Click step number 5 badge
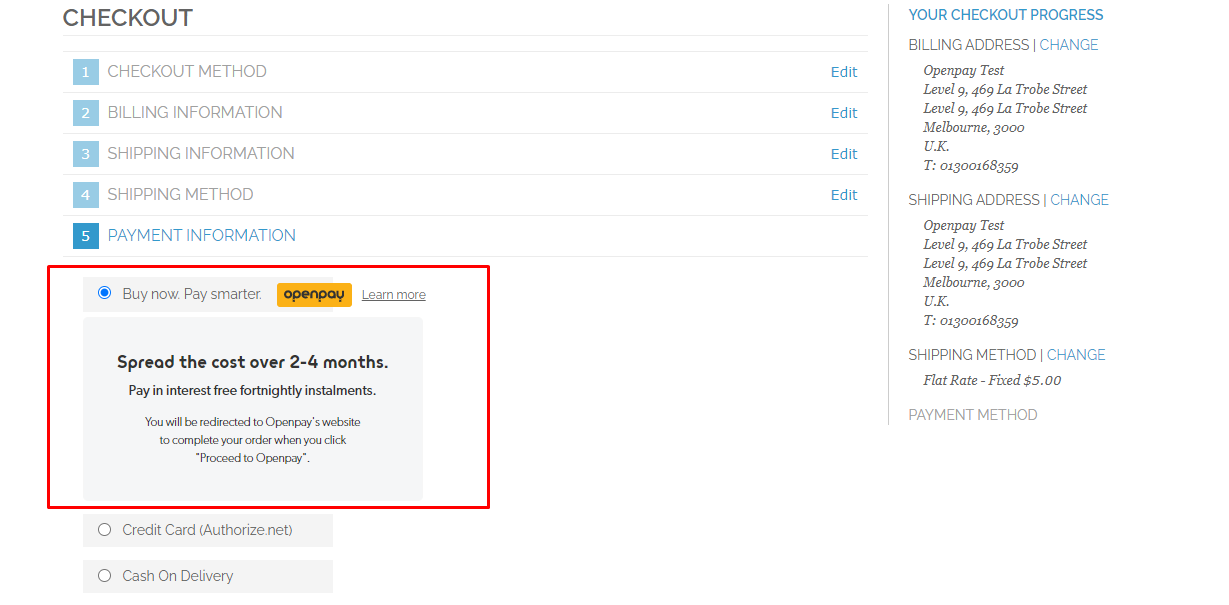The height and width of the screenshot is (605, 1229). (x=86, y=236)
